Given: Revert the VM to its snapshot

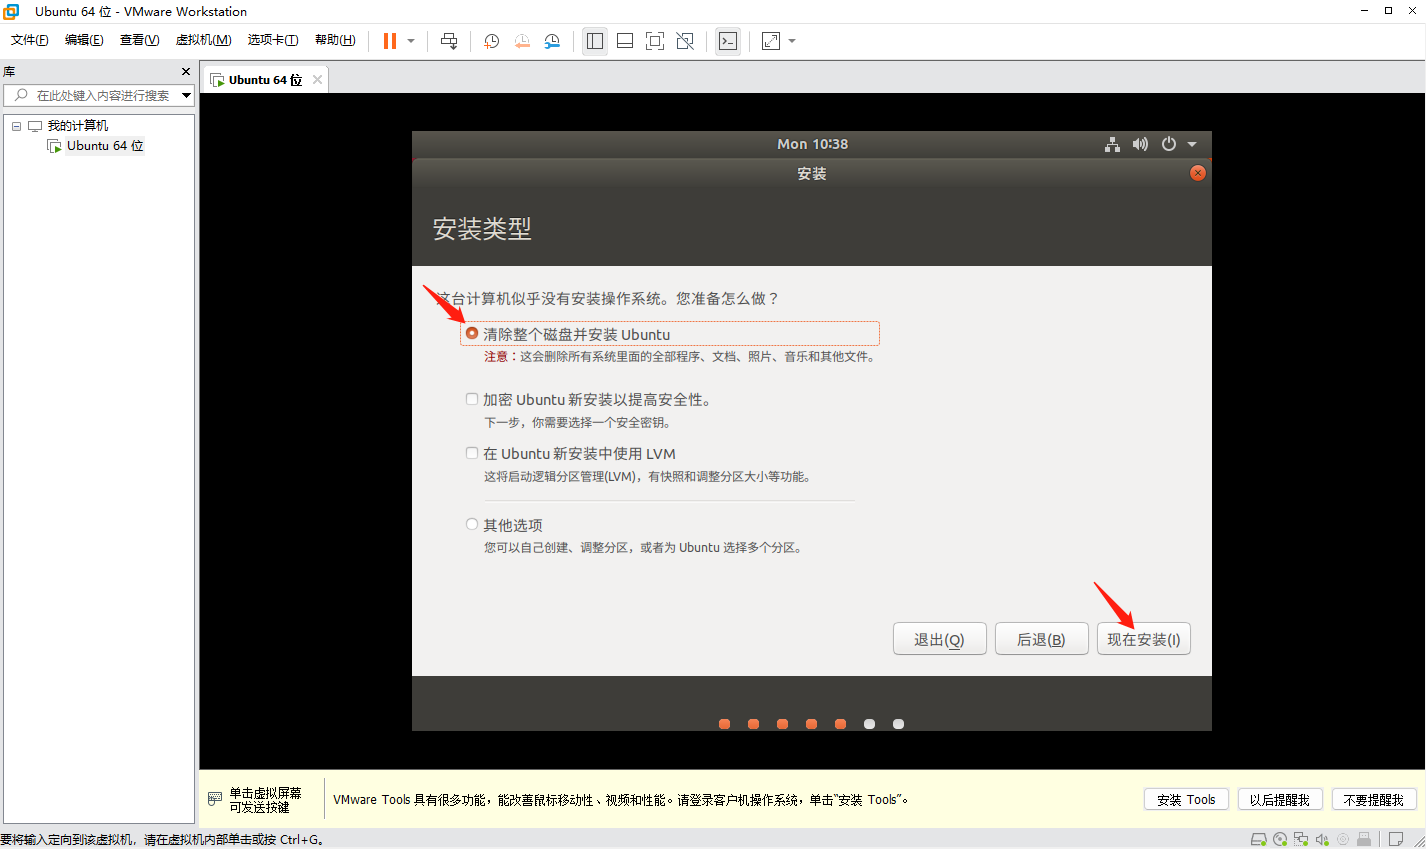Looking at the screenshot, I should 521,40.
